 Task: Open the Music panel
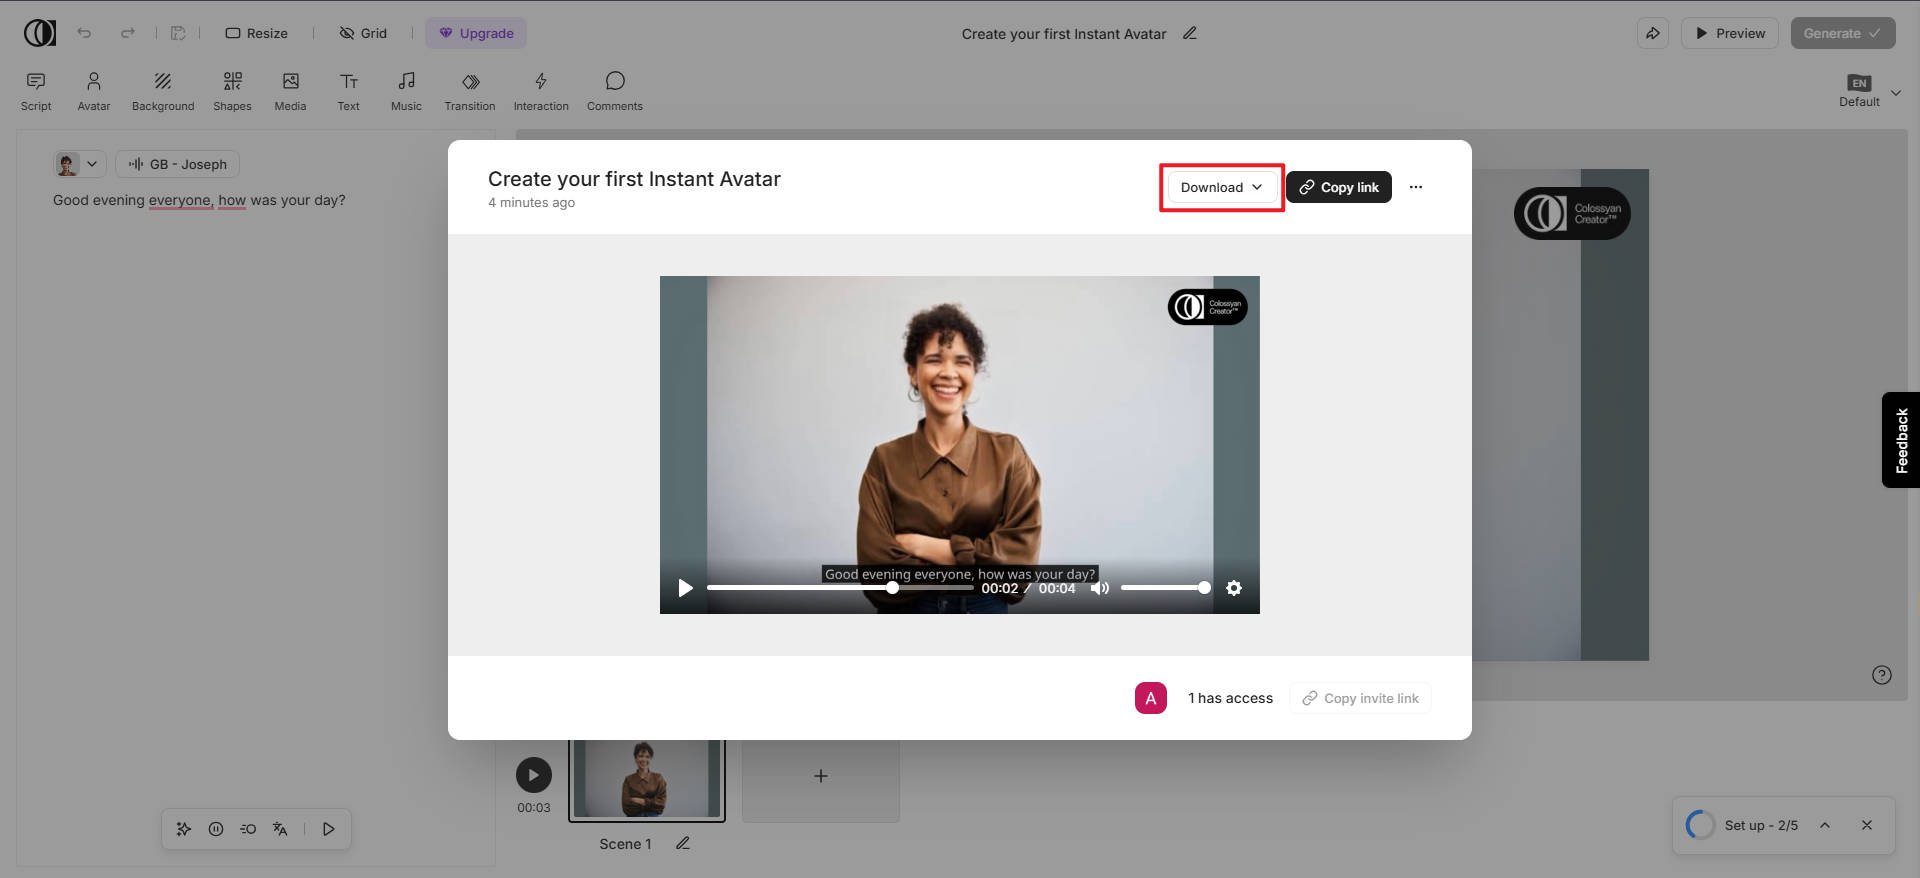406,91
